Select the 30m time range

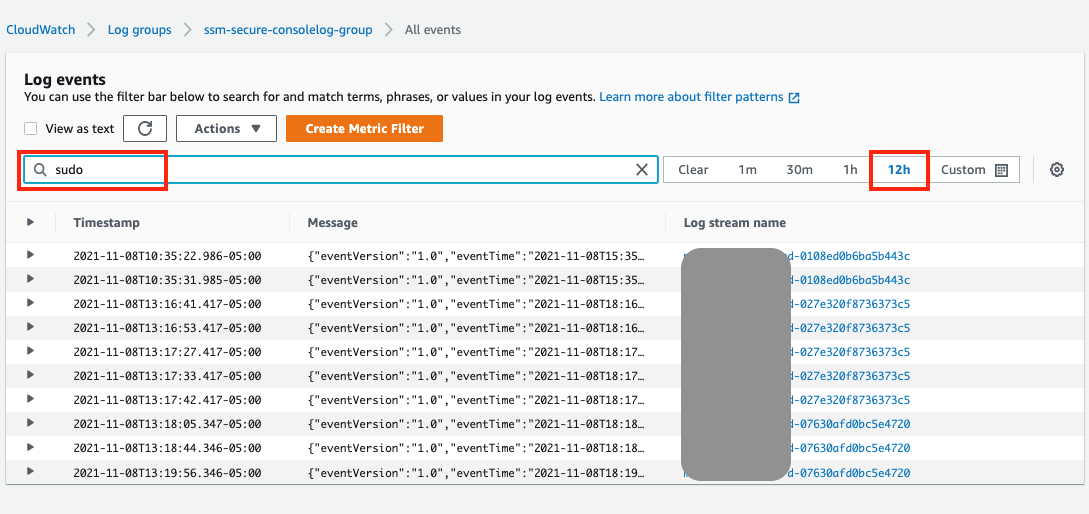coord(799,169)
